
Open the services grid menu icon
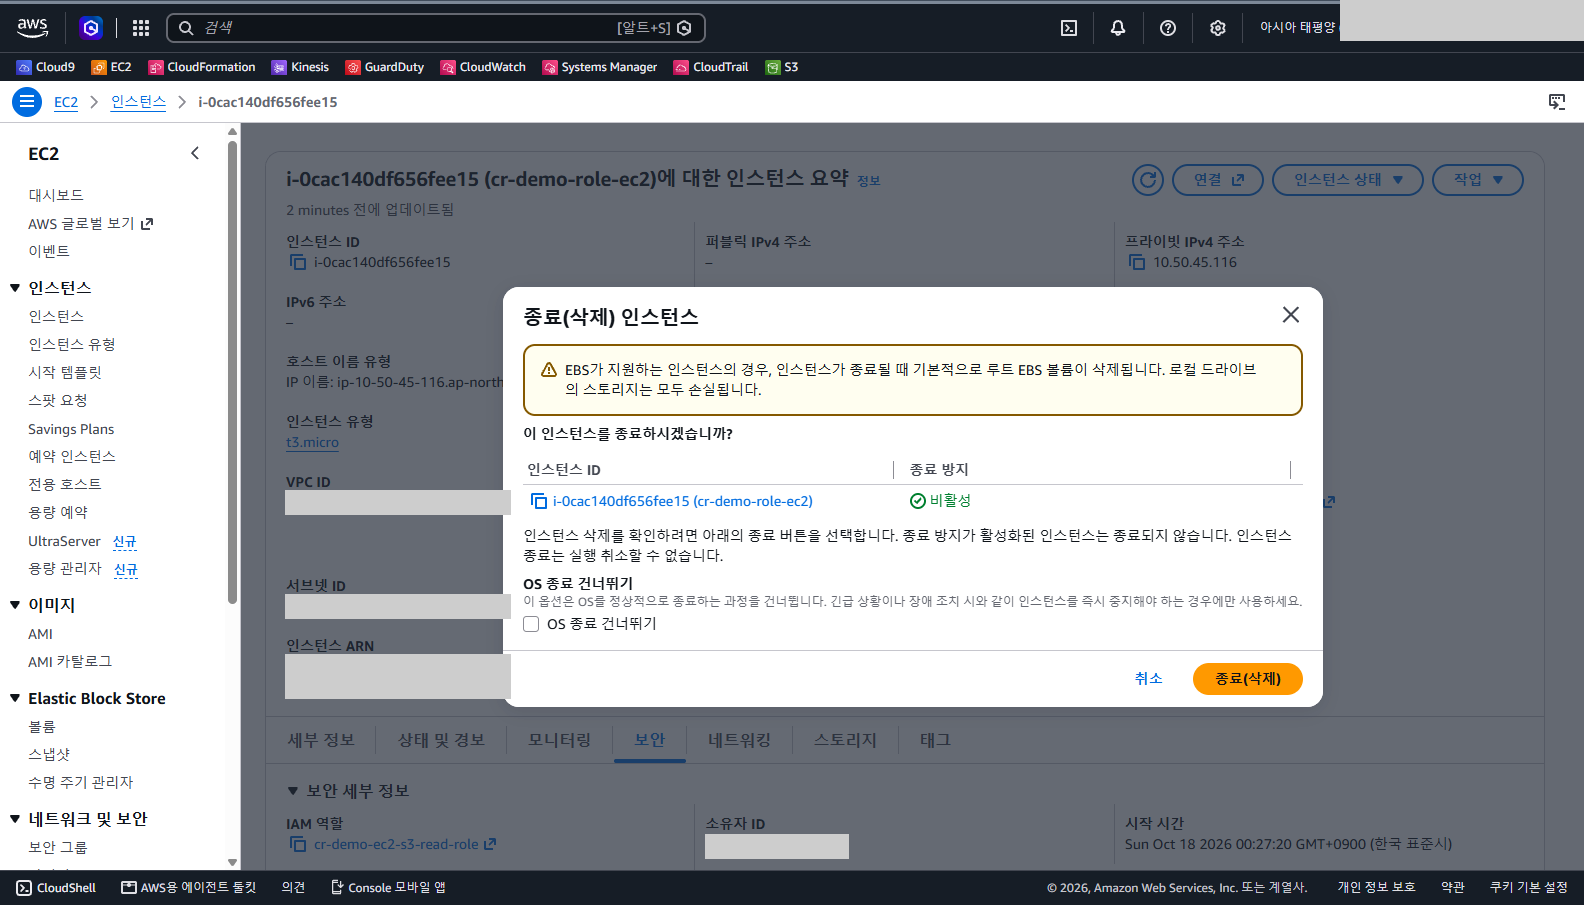point(141,28)
